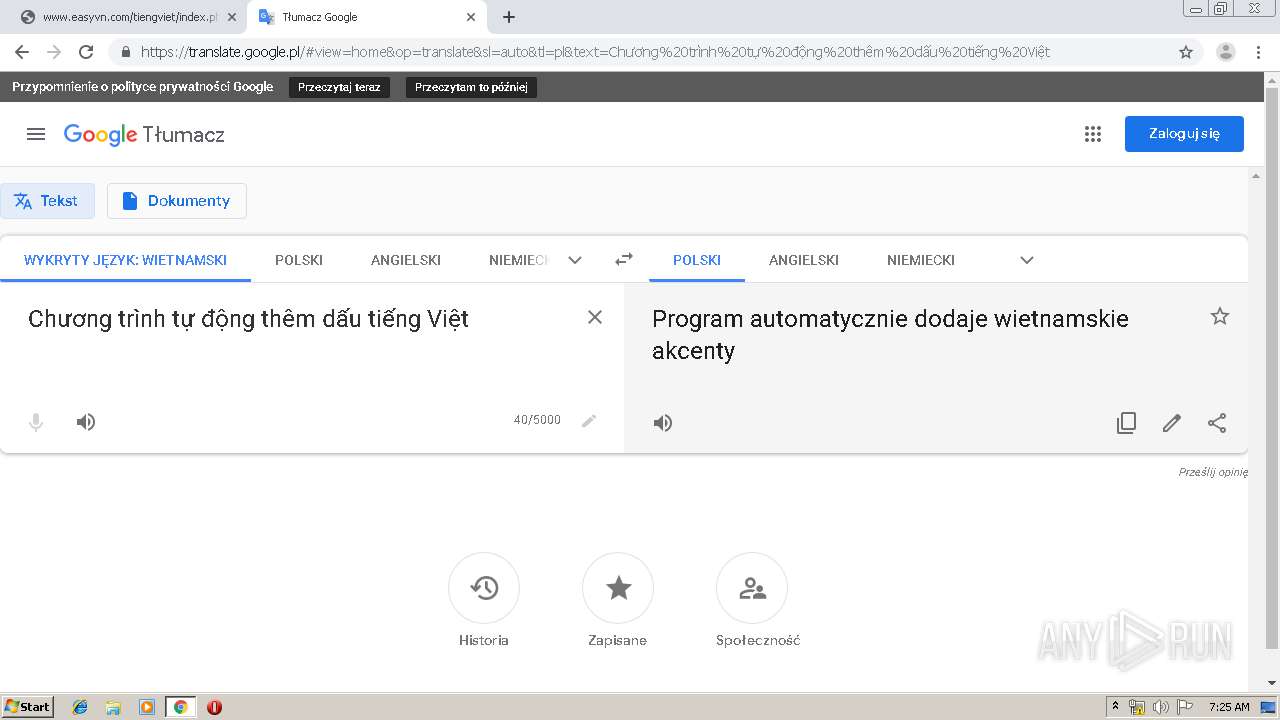Click the Google Tłumacz logo
This screenshot has width=1280, height=720.
(144, 135)
